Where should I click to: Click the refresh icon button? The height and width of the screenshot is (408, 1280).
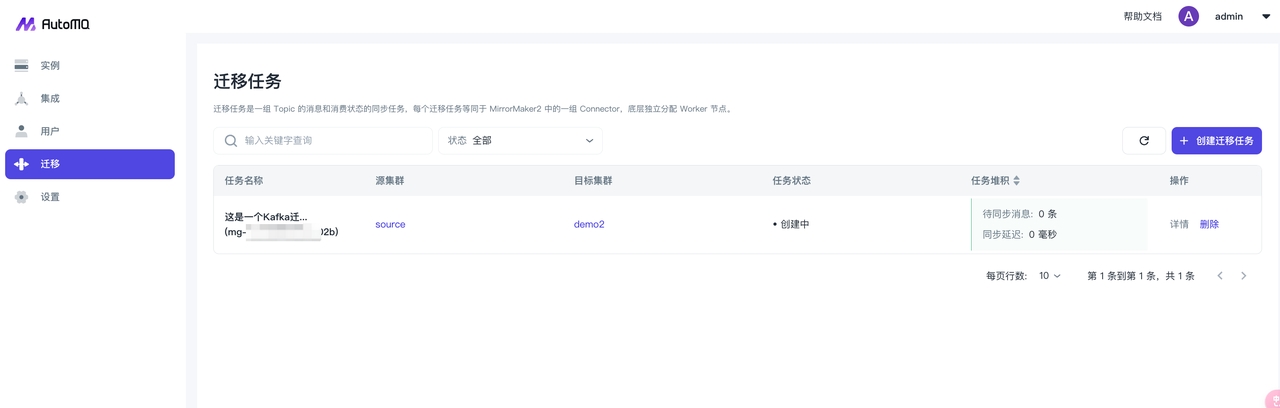[x=1143, y=141]
